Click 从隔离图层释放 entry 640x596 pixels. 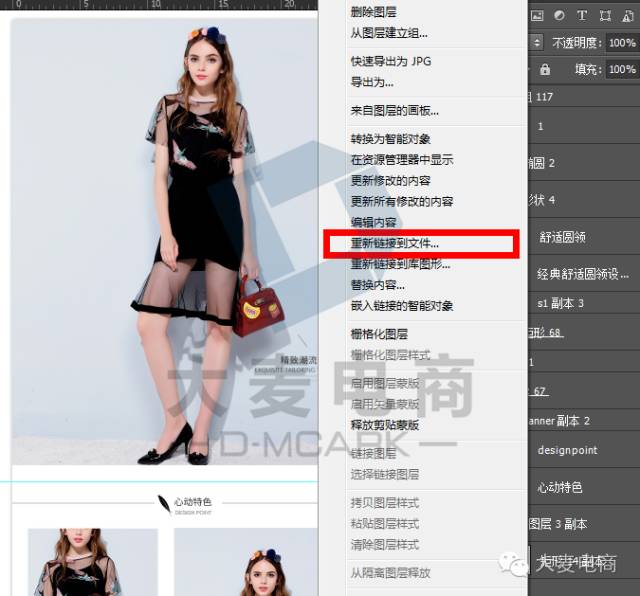pyautogui.click(x=391, y=573)
